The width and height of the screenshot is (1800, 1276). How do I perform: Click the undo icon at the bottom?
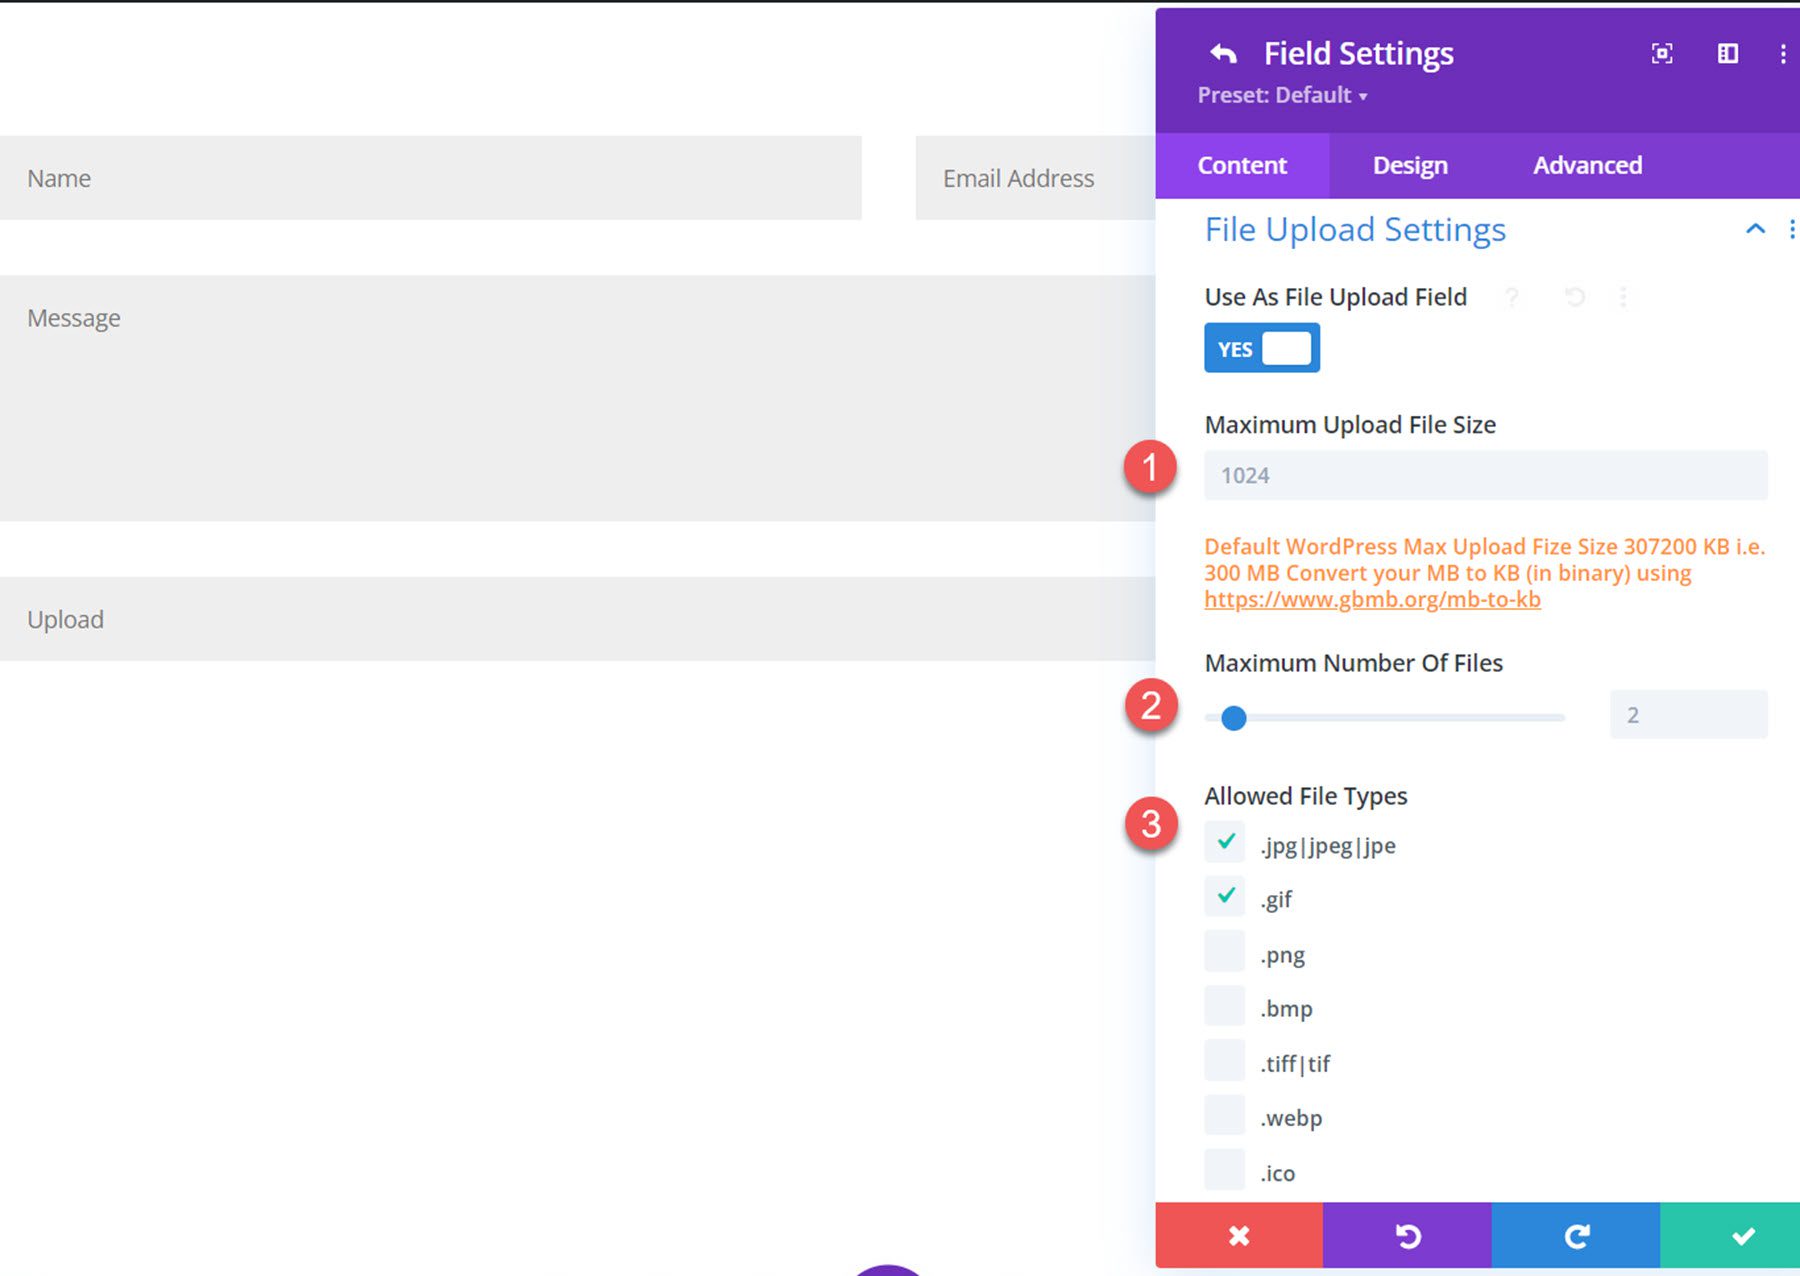(x=1409, y=1236)
